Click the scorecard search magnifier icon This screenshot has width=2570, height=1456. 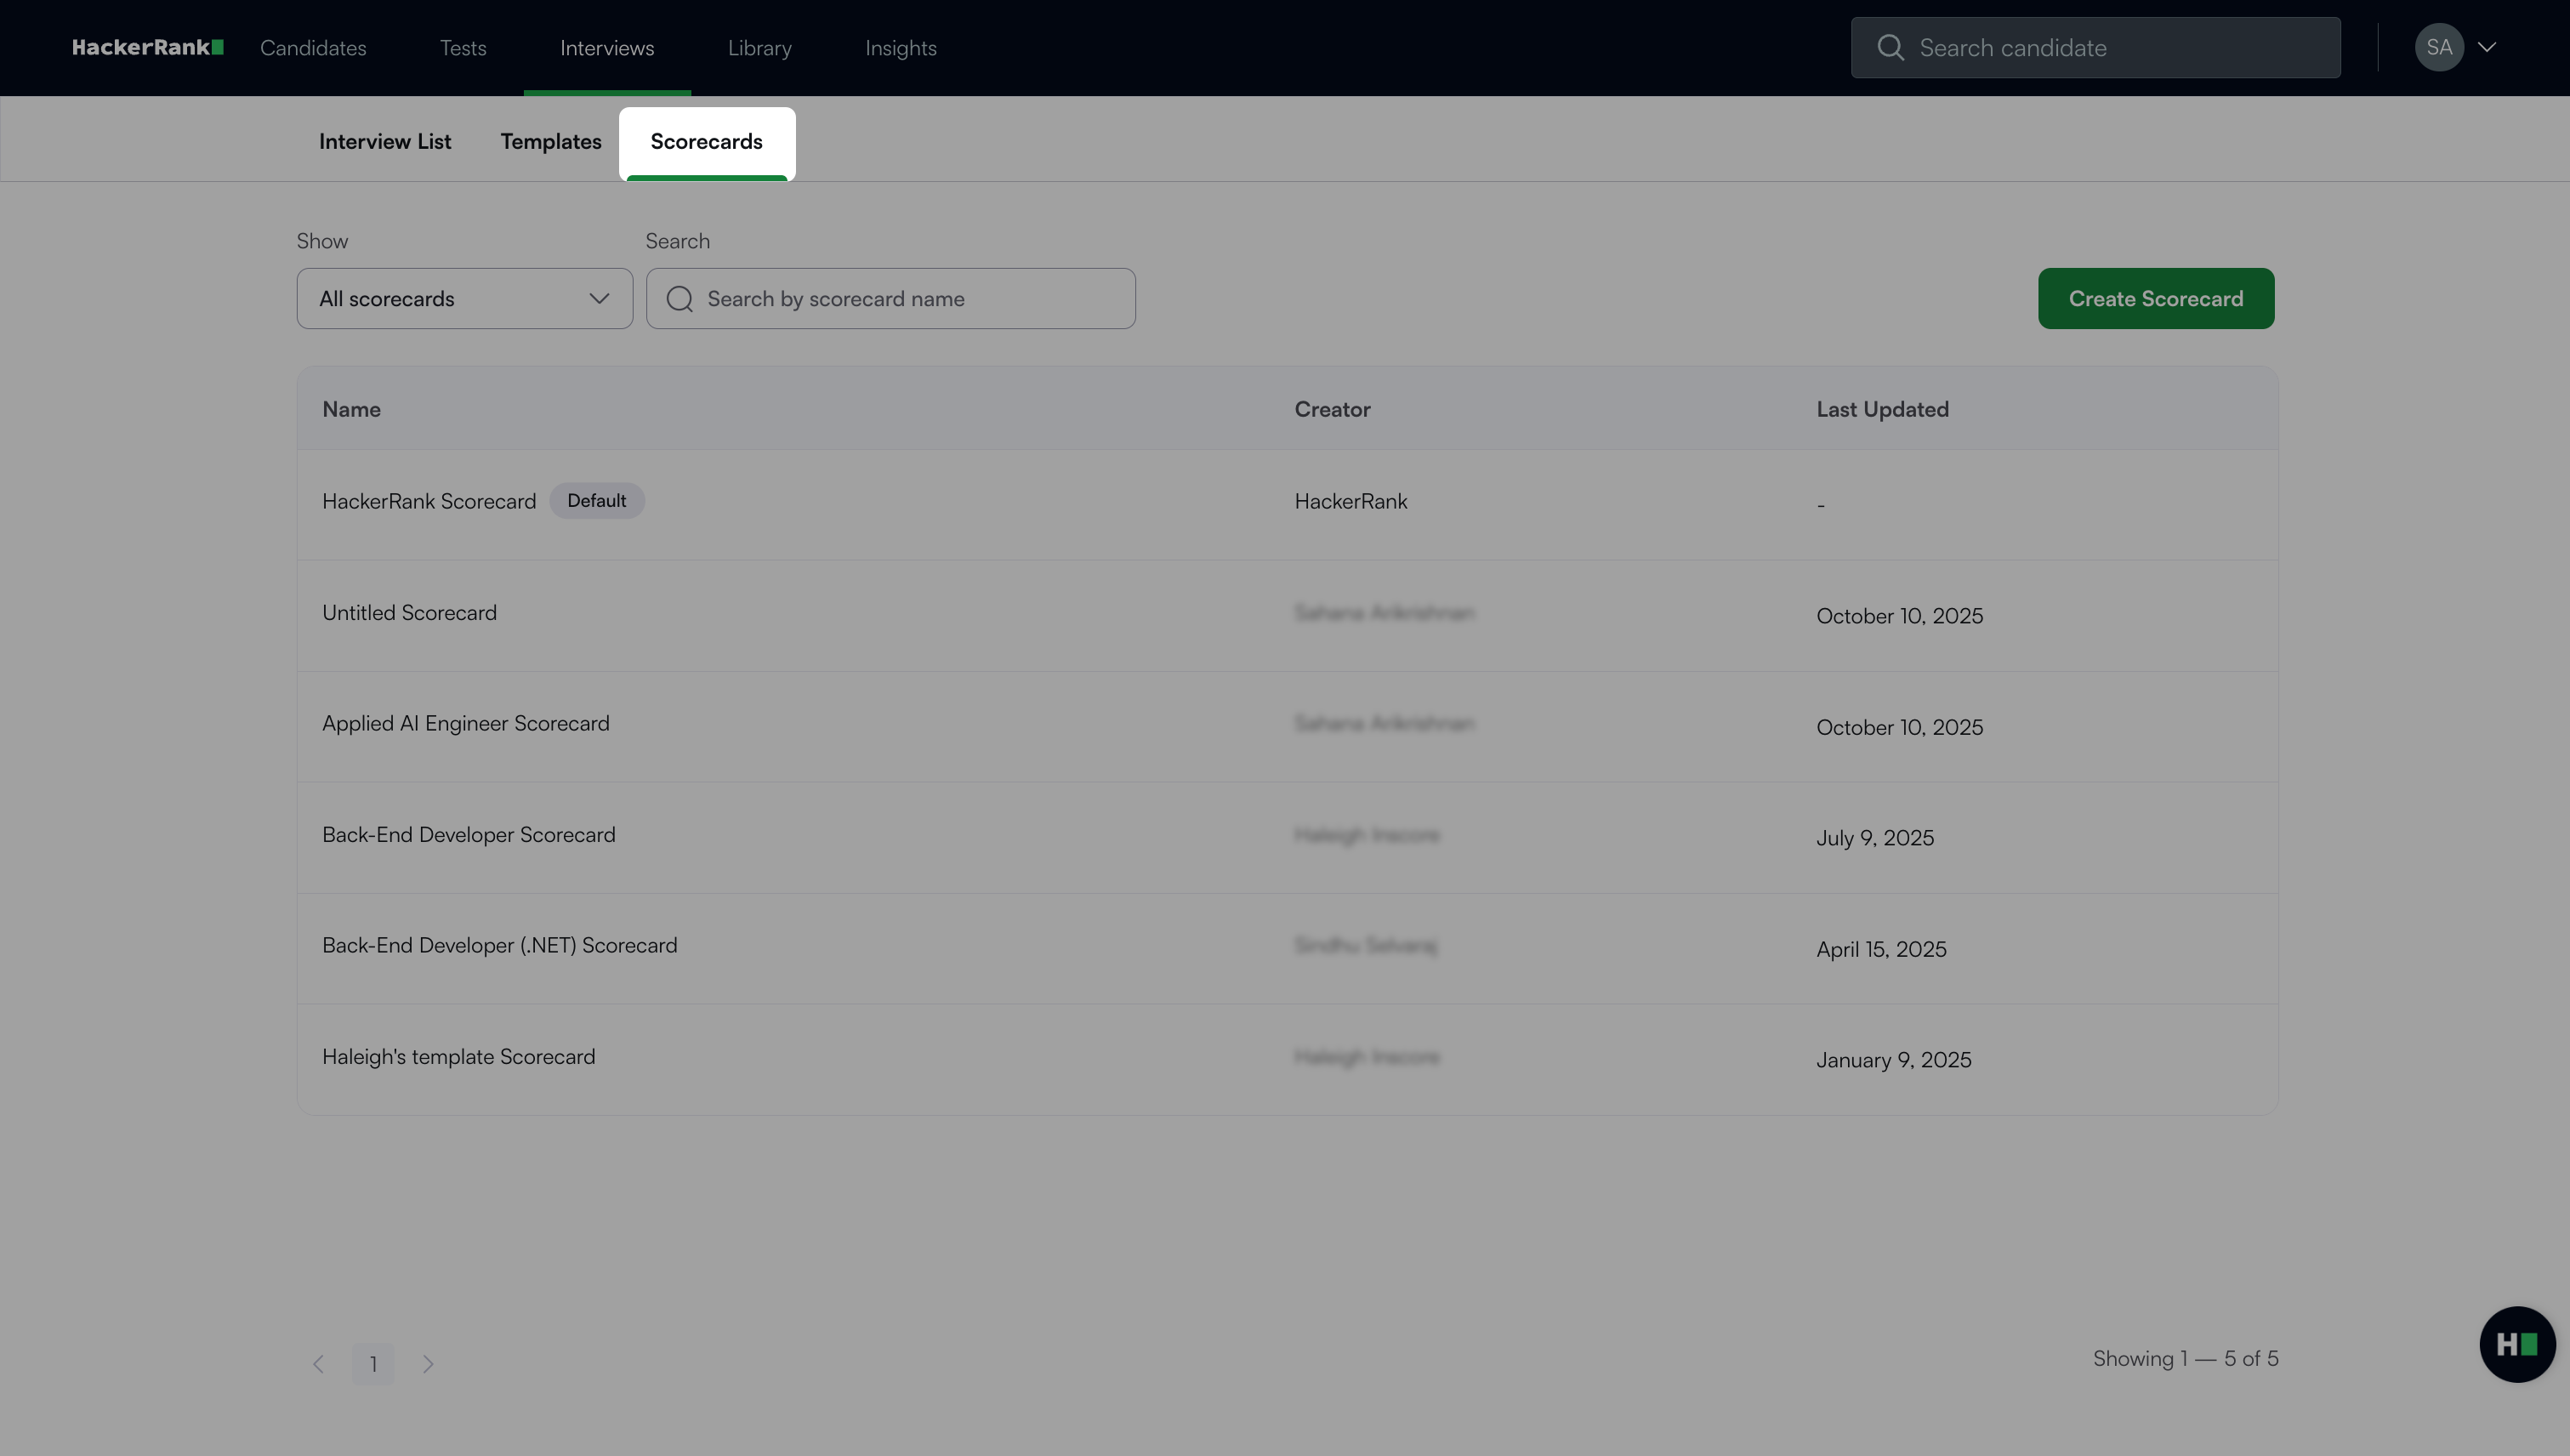(680, 299)
